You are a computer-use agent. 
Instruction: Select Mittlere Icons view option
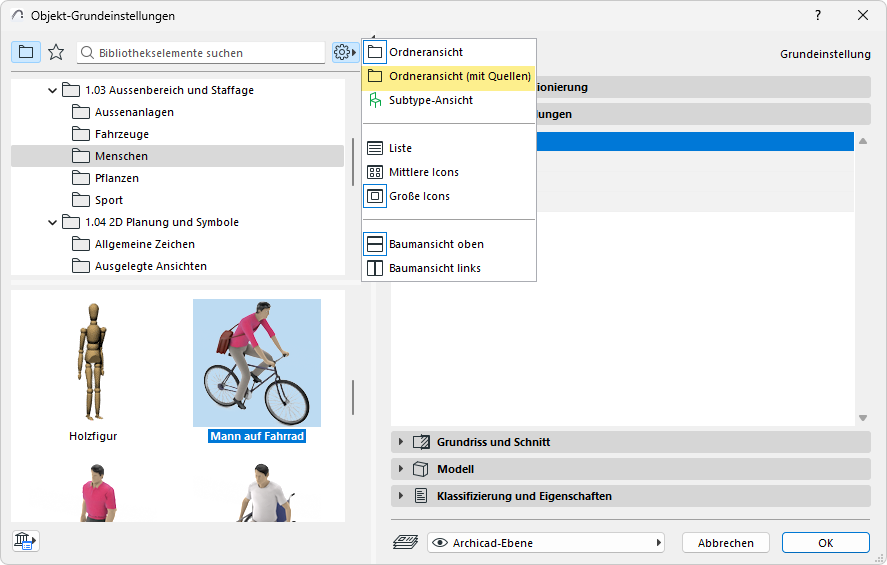point(423,172)
